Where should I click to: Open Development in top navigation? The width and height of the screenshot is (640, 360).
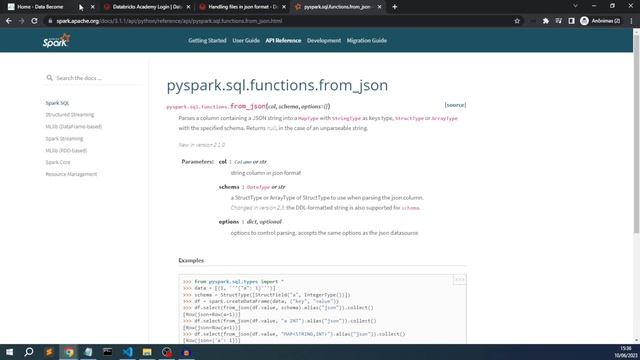pos(324,40)
